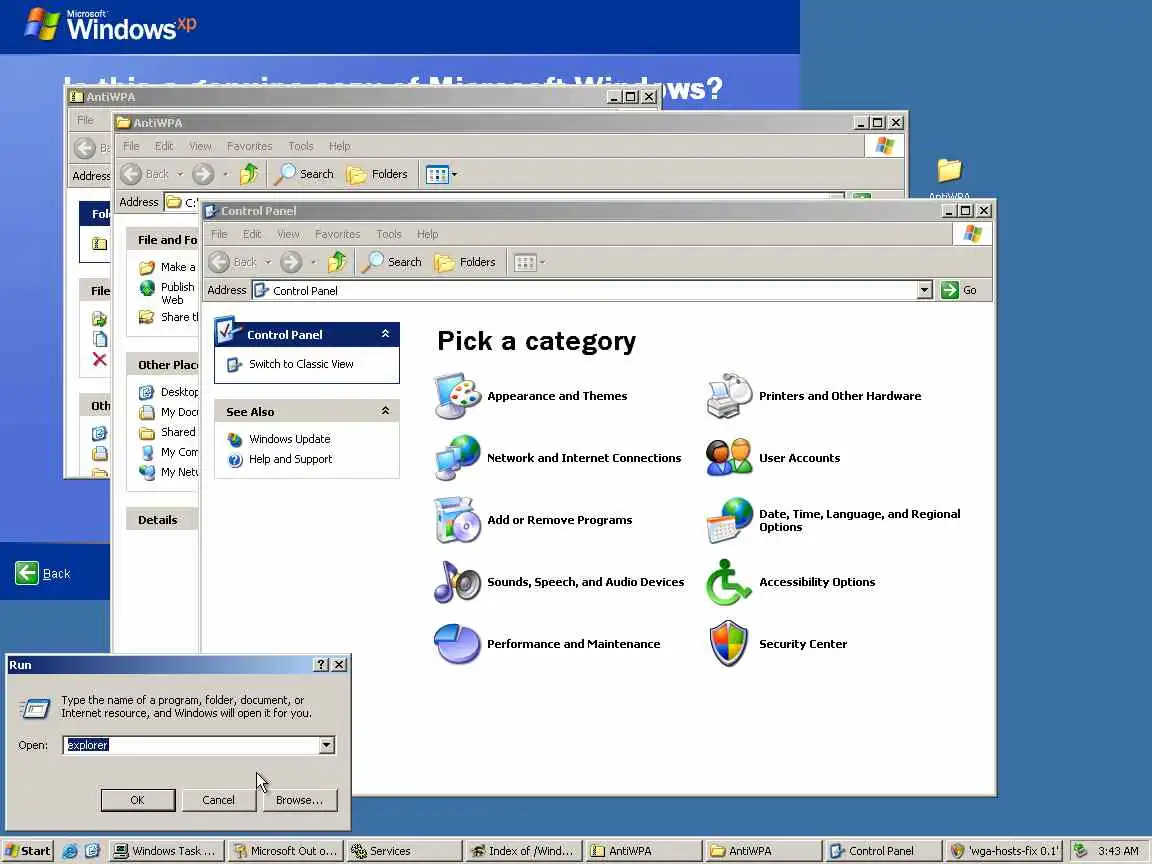Open Back history dropdown in Control Panel toolbar
1152x864 pixels.
268,262
